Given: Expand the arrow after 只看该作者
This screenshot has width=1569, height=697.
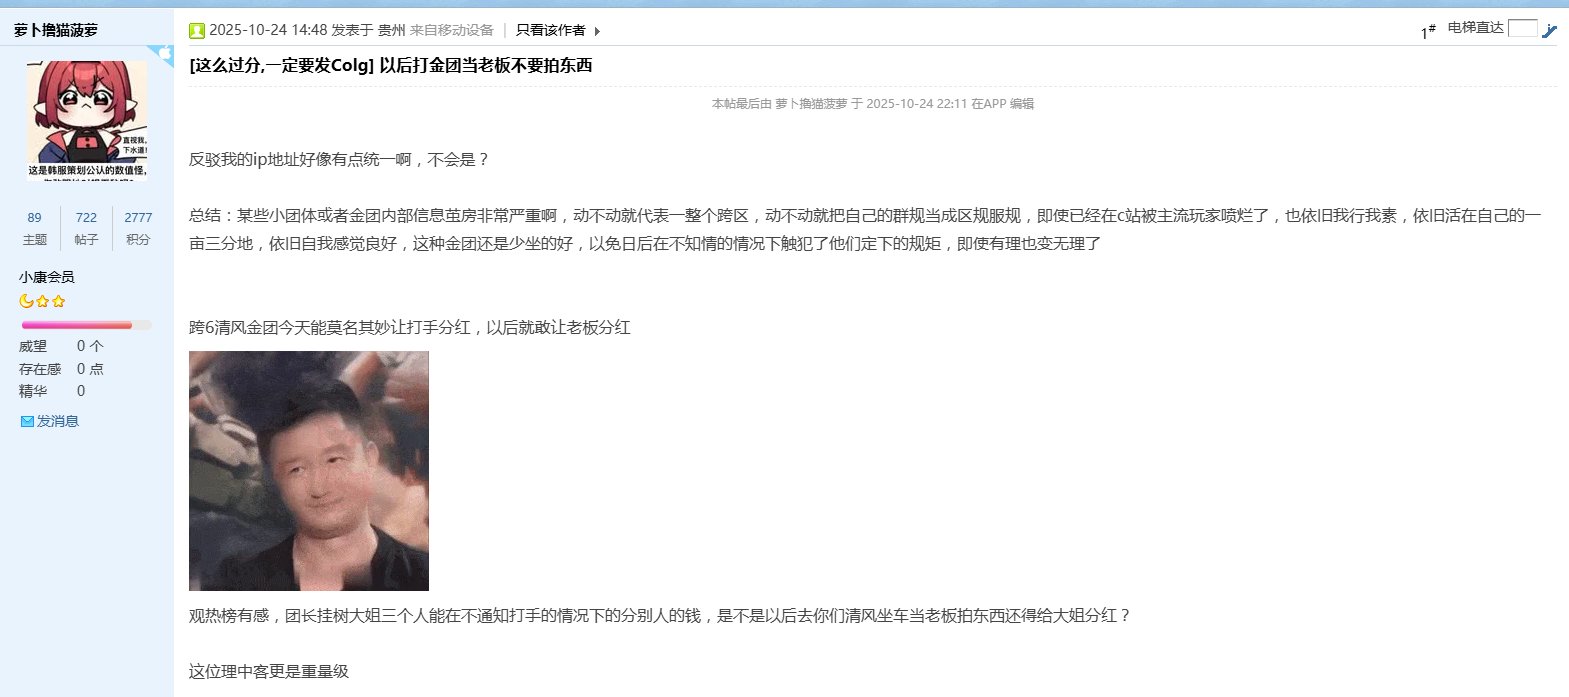Looking at the screenshot, I should click(x=597, y=32).
